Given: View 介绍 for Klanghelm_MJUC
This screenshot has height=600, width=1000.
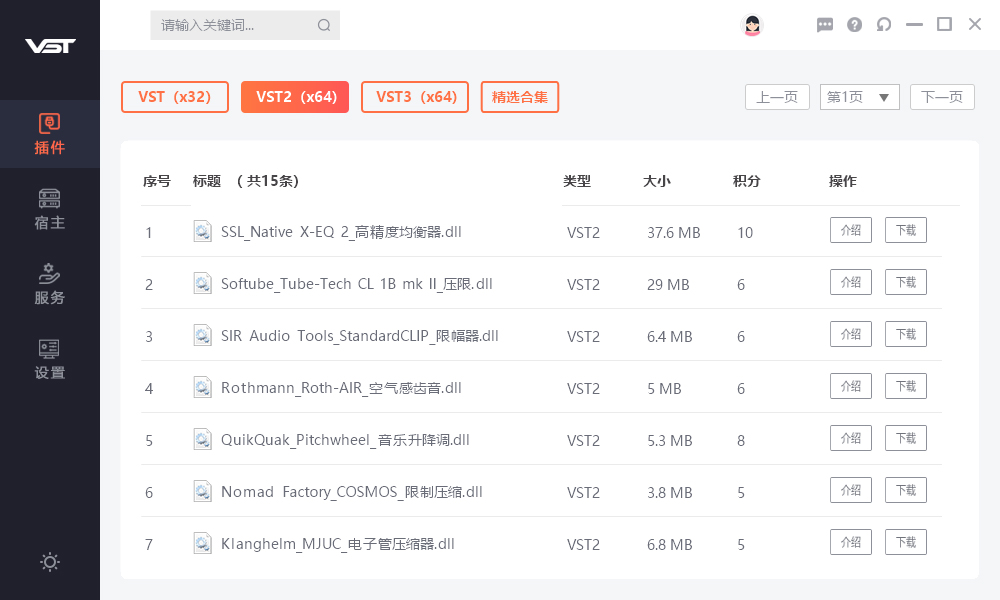Looking at the screenshot, I should coord(851,543).
